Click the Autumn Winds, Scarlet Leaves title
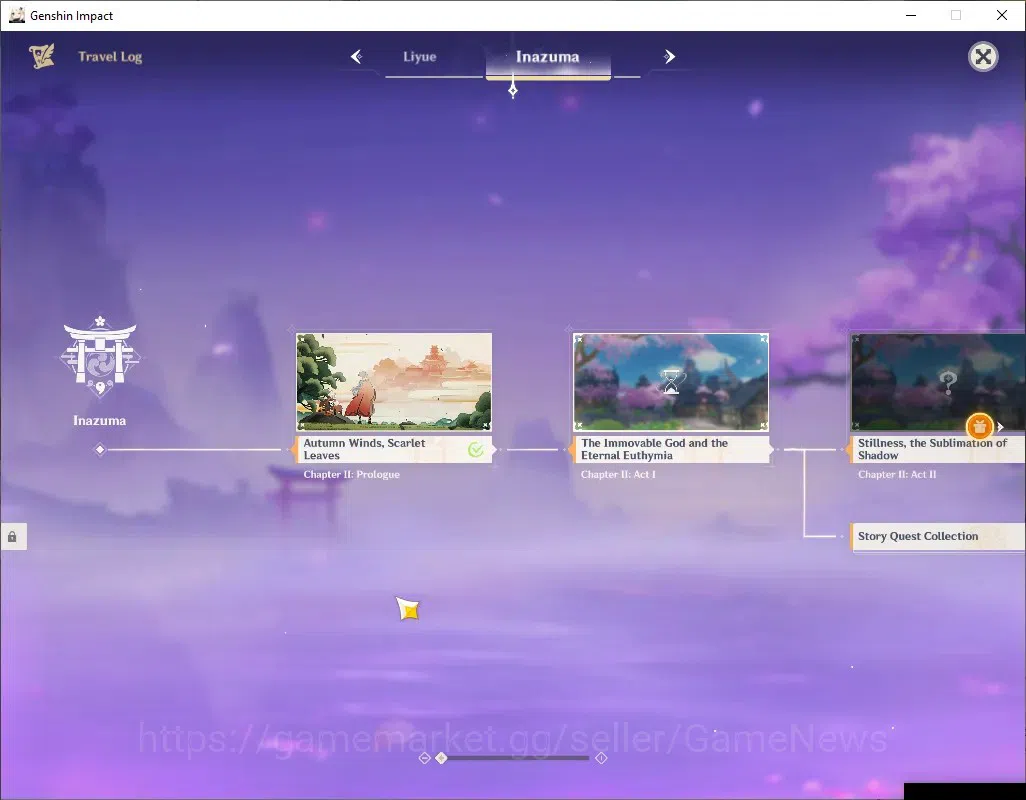The image size is (1026, 800). (x=364, y=449)
